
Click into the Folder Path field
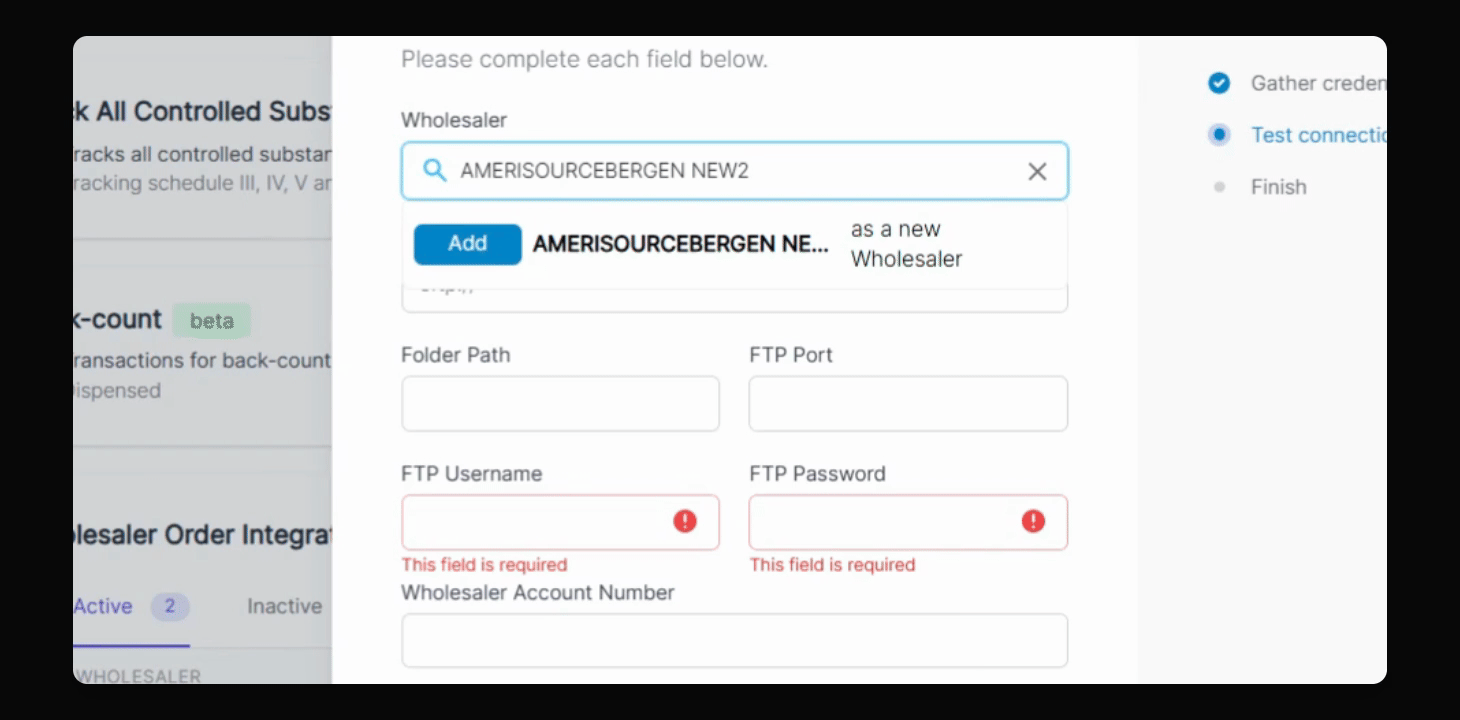click(x=560, y=404)
